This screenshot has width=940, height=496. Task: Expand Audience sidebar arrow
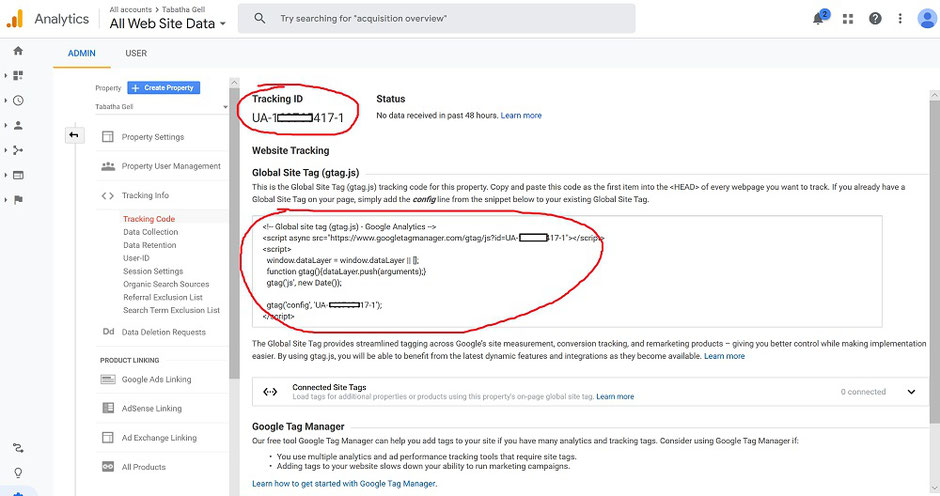click(x=6, y=125)
